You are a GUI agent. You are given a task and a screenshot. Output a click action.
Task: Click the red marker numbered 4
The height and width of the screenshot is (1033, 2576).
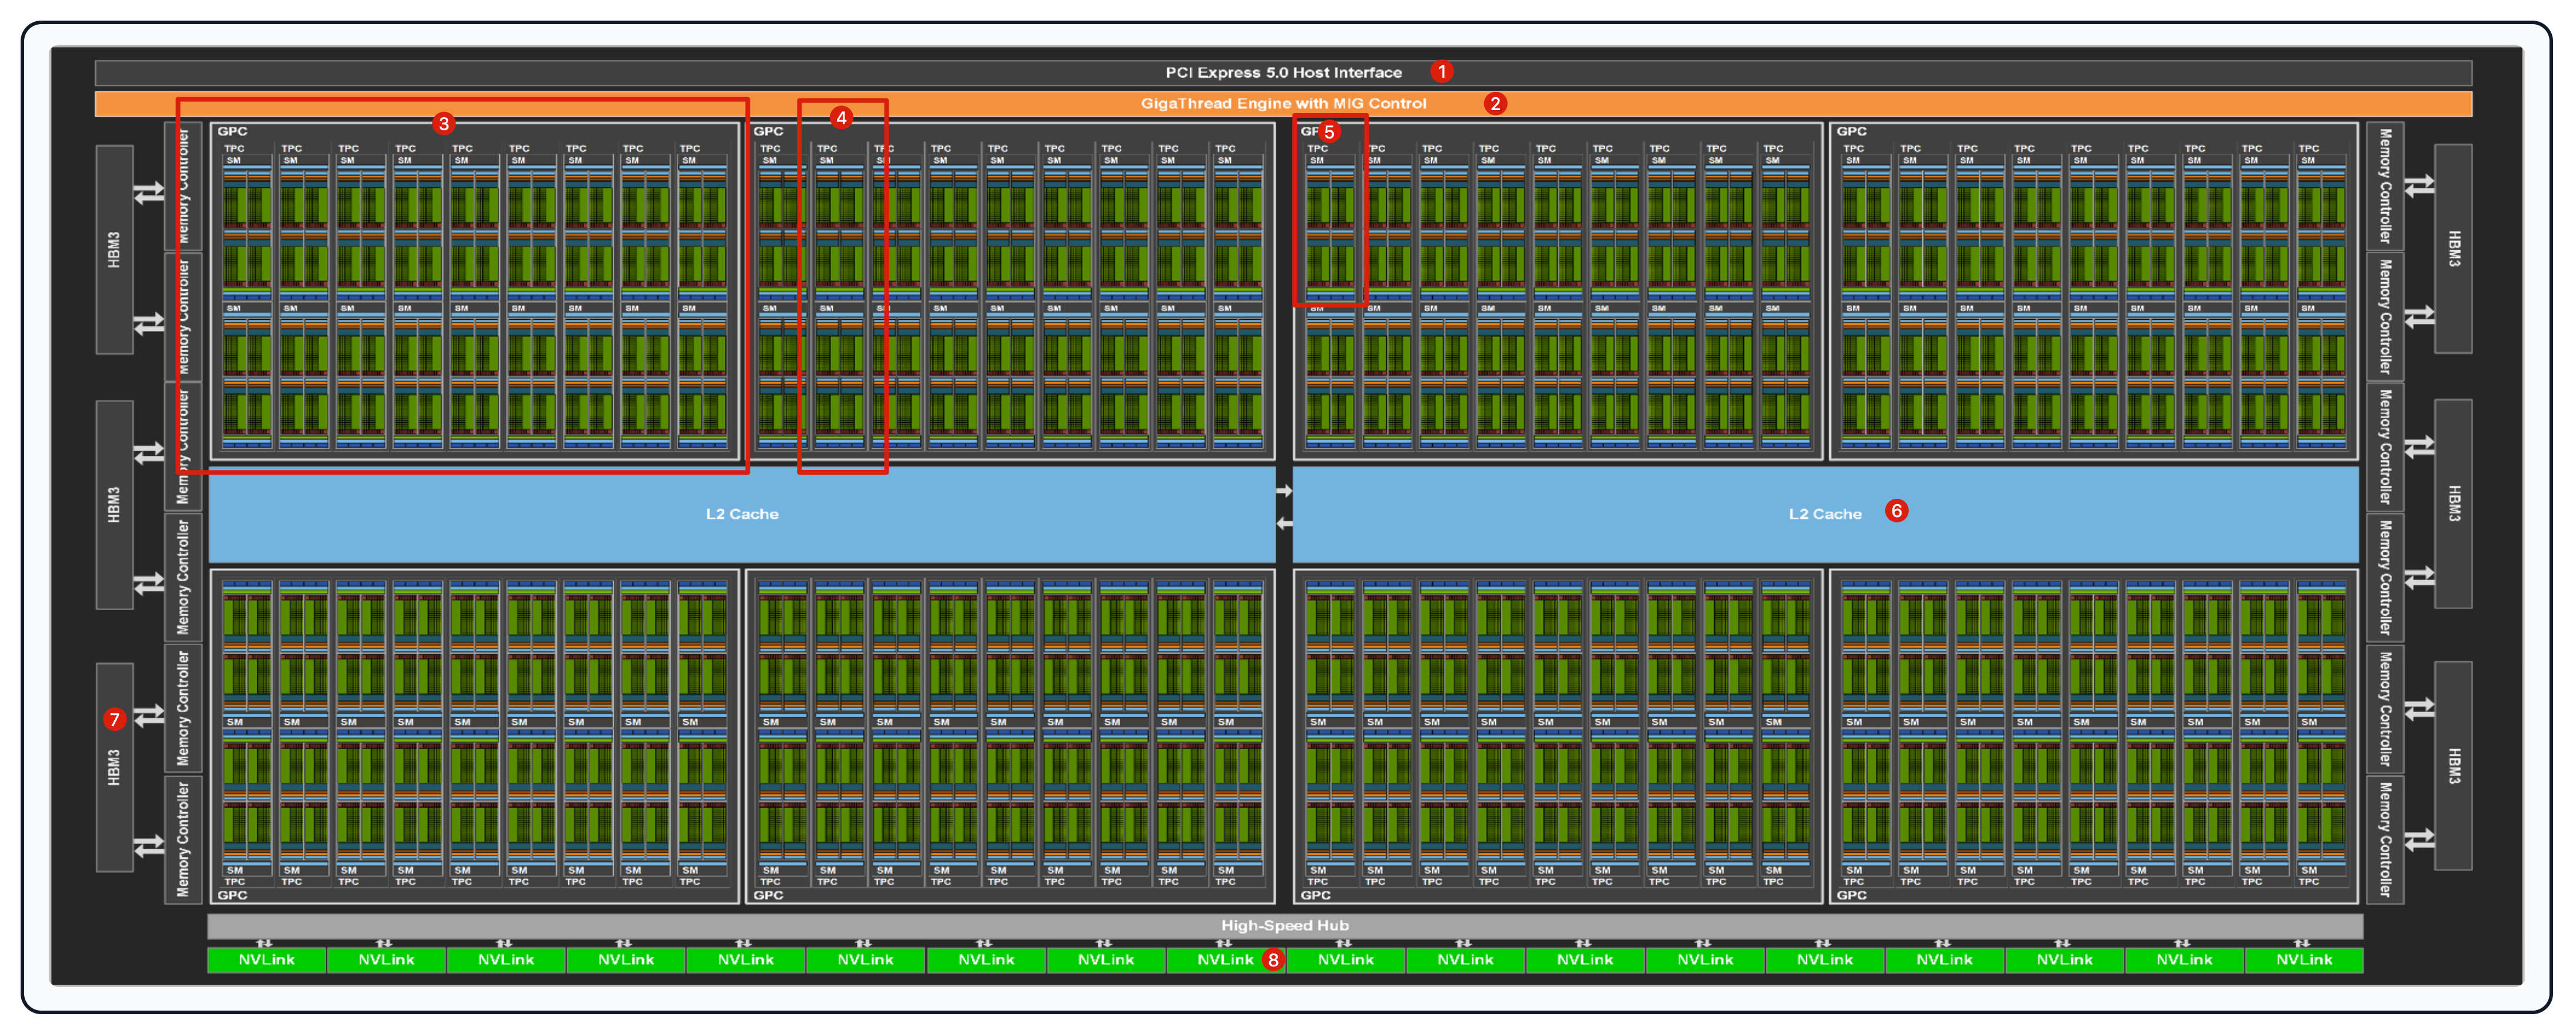(841, 118)
